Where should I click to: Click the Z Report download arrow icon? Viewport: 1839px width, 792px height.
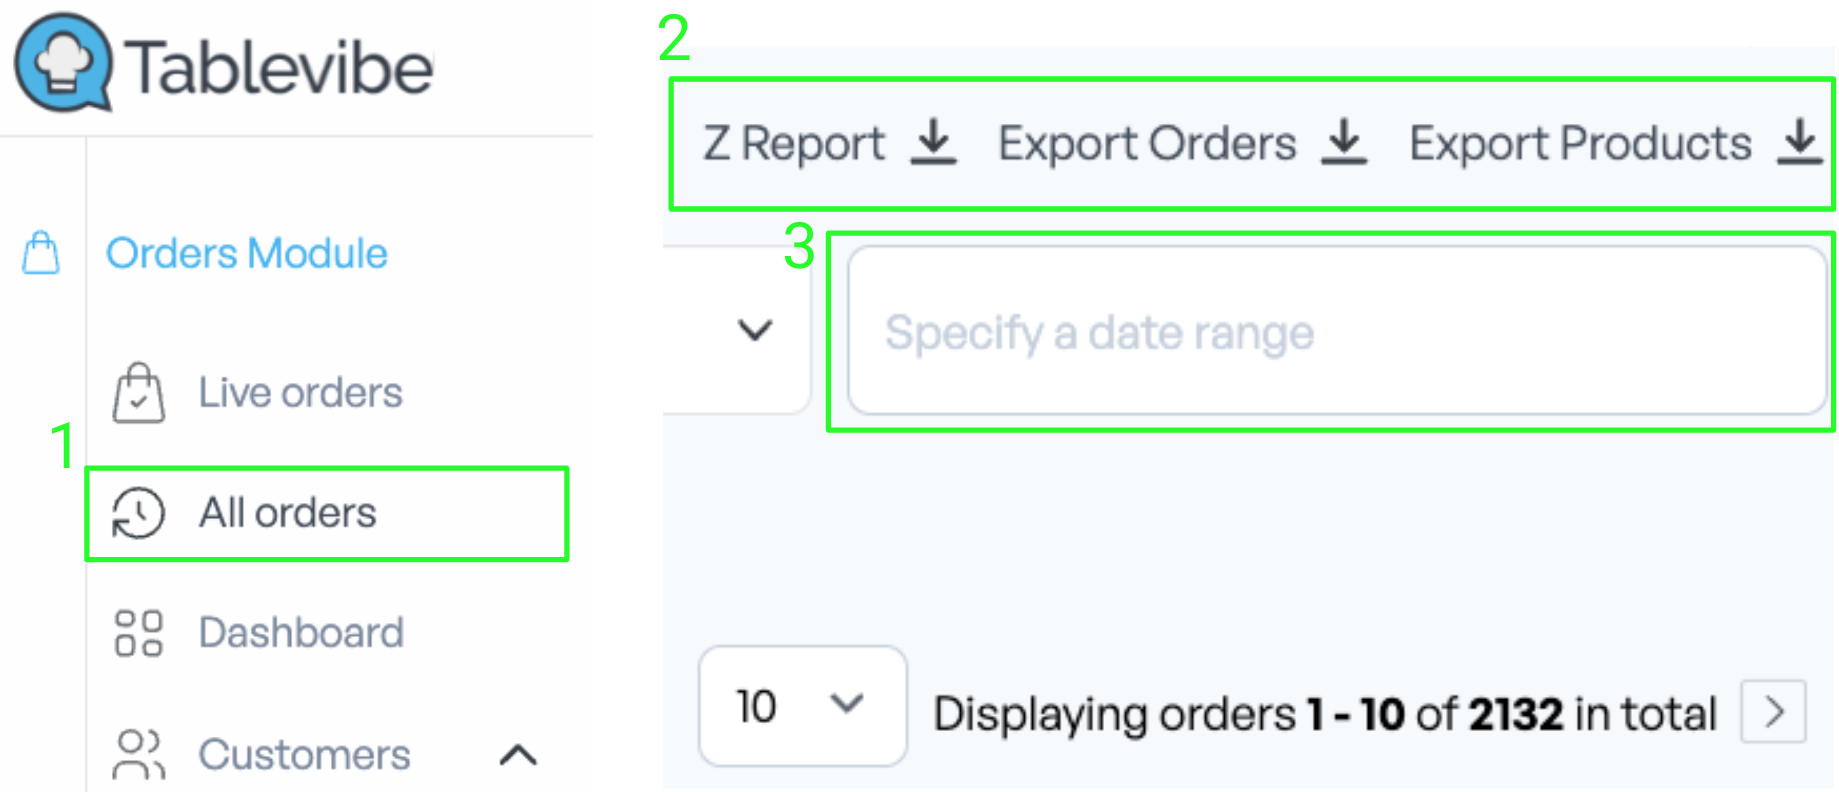[x=933, y=141]
